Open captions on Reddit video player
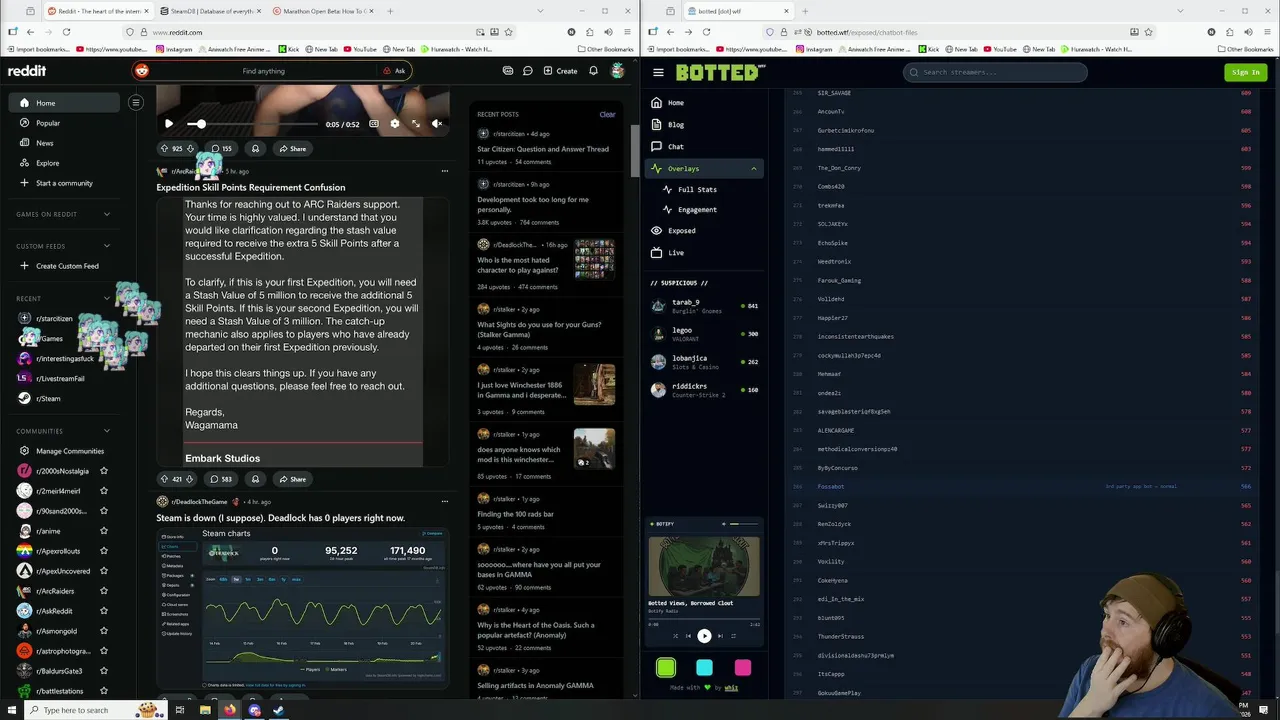The height and width of the screenshot is (720, 1280). coord(374,124)
